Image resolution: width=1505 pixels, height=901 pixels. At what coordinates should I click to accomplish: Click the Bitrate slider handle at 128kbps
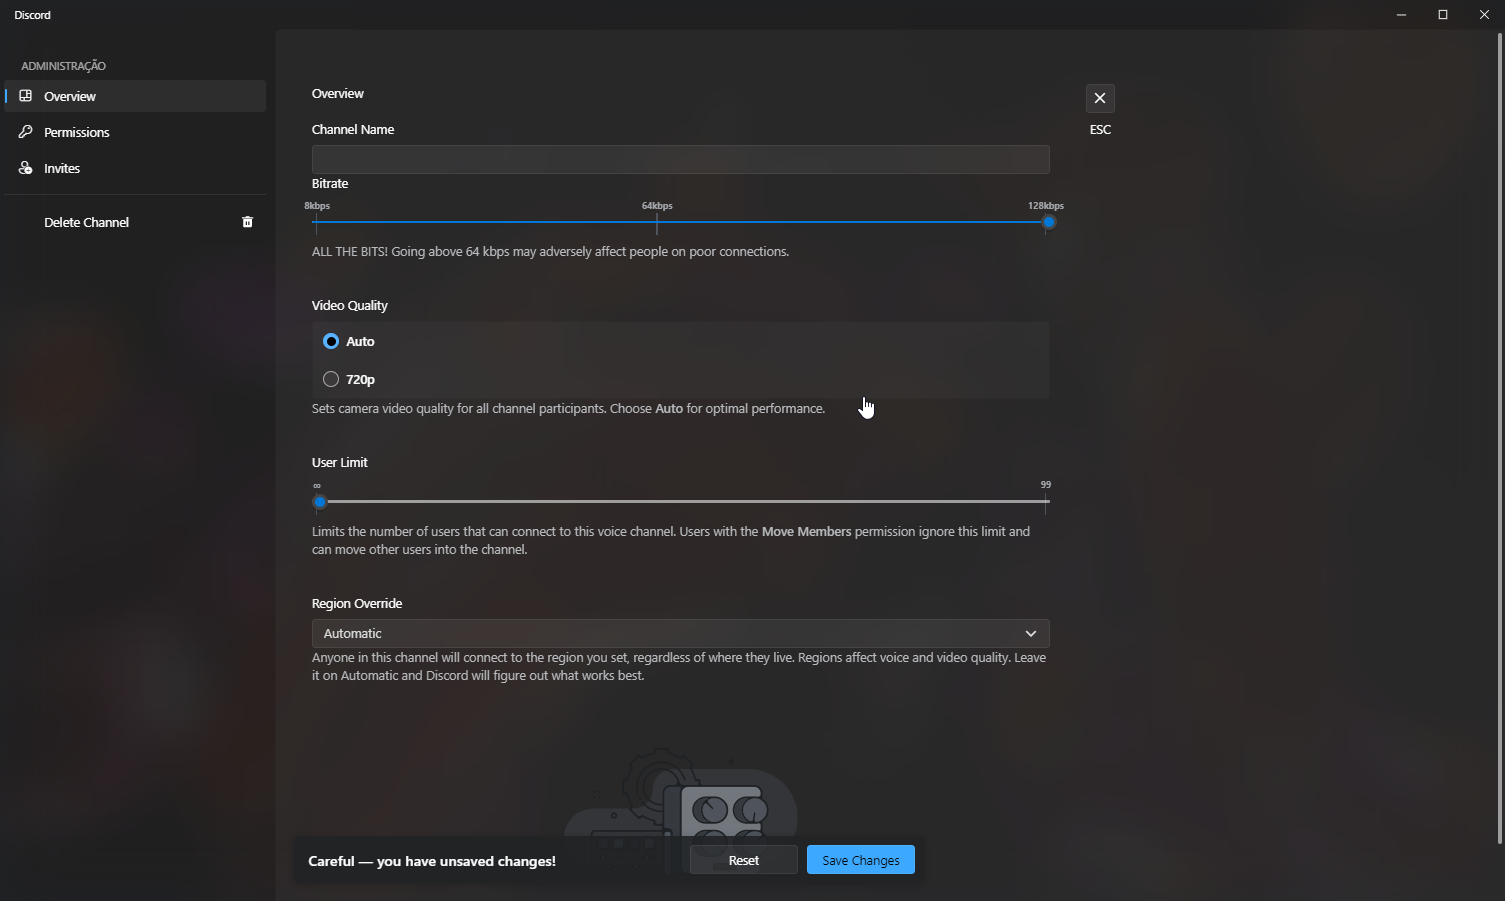pyautogui.click(x=1047, y=222)
